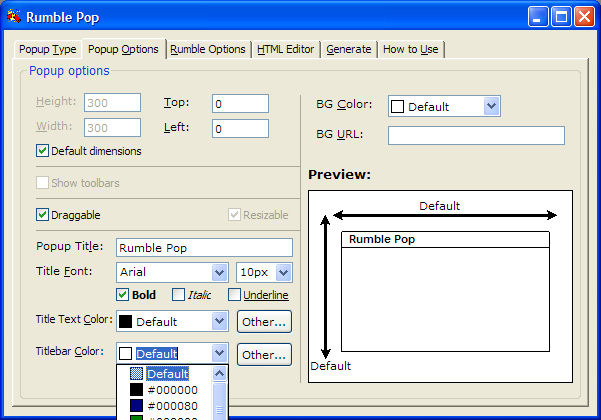Disable the Bold checkbox

123,295
